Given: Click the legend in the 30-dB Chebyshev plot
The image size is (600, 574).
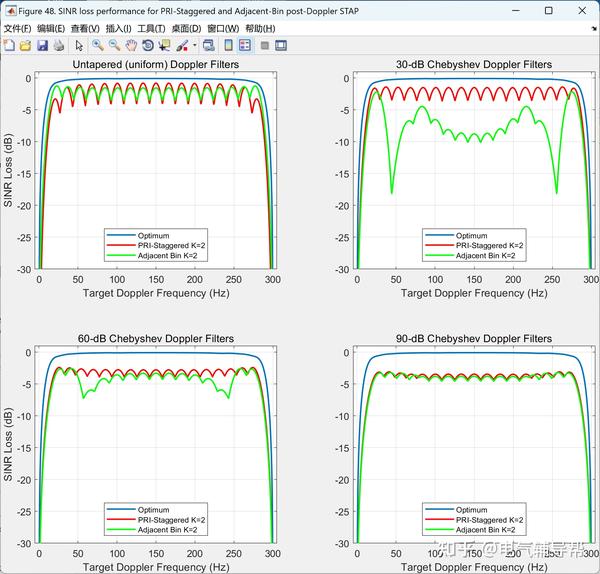Looking at the screenshot, I should [474, 245].
